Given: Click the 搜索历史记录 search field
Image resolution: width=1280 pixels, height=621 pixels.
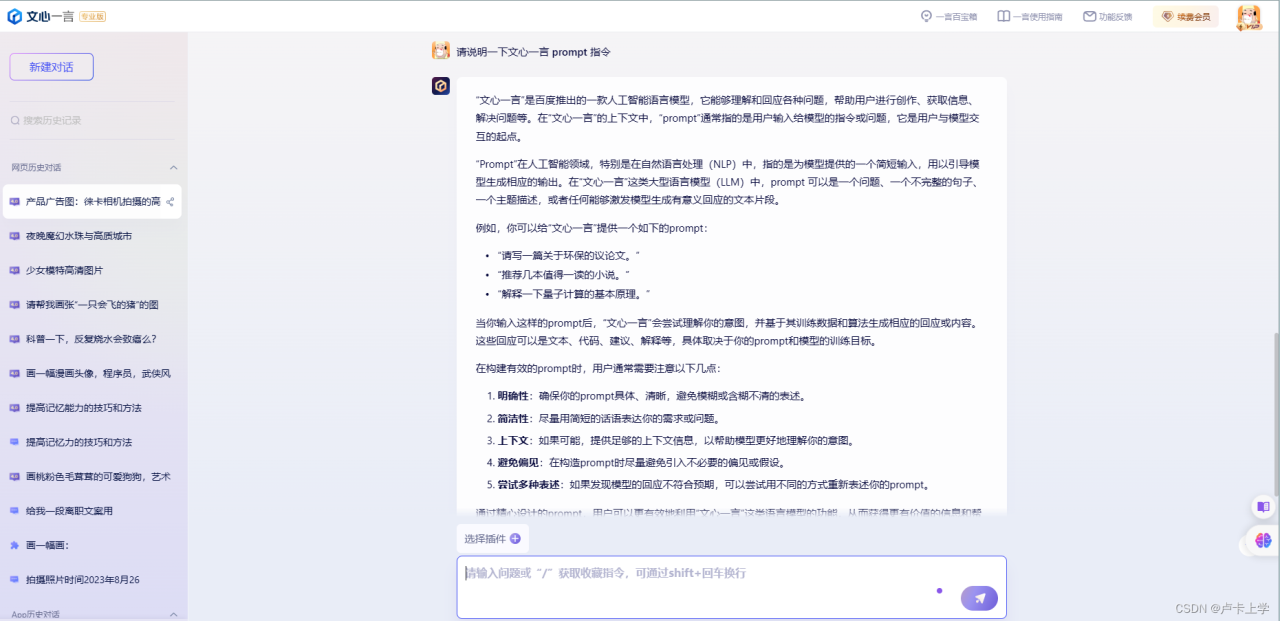Looking at the screenshot, I should click(94, 120).
